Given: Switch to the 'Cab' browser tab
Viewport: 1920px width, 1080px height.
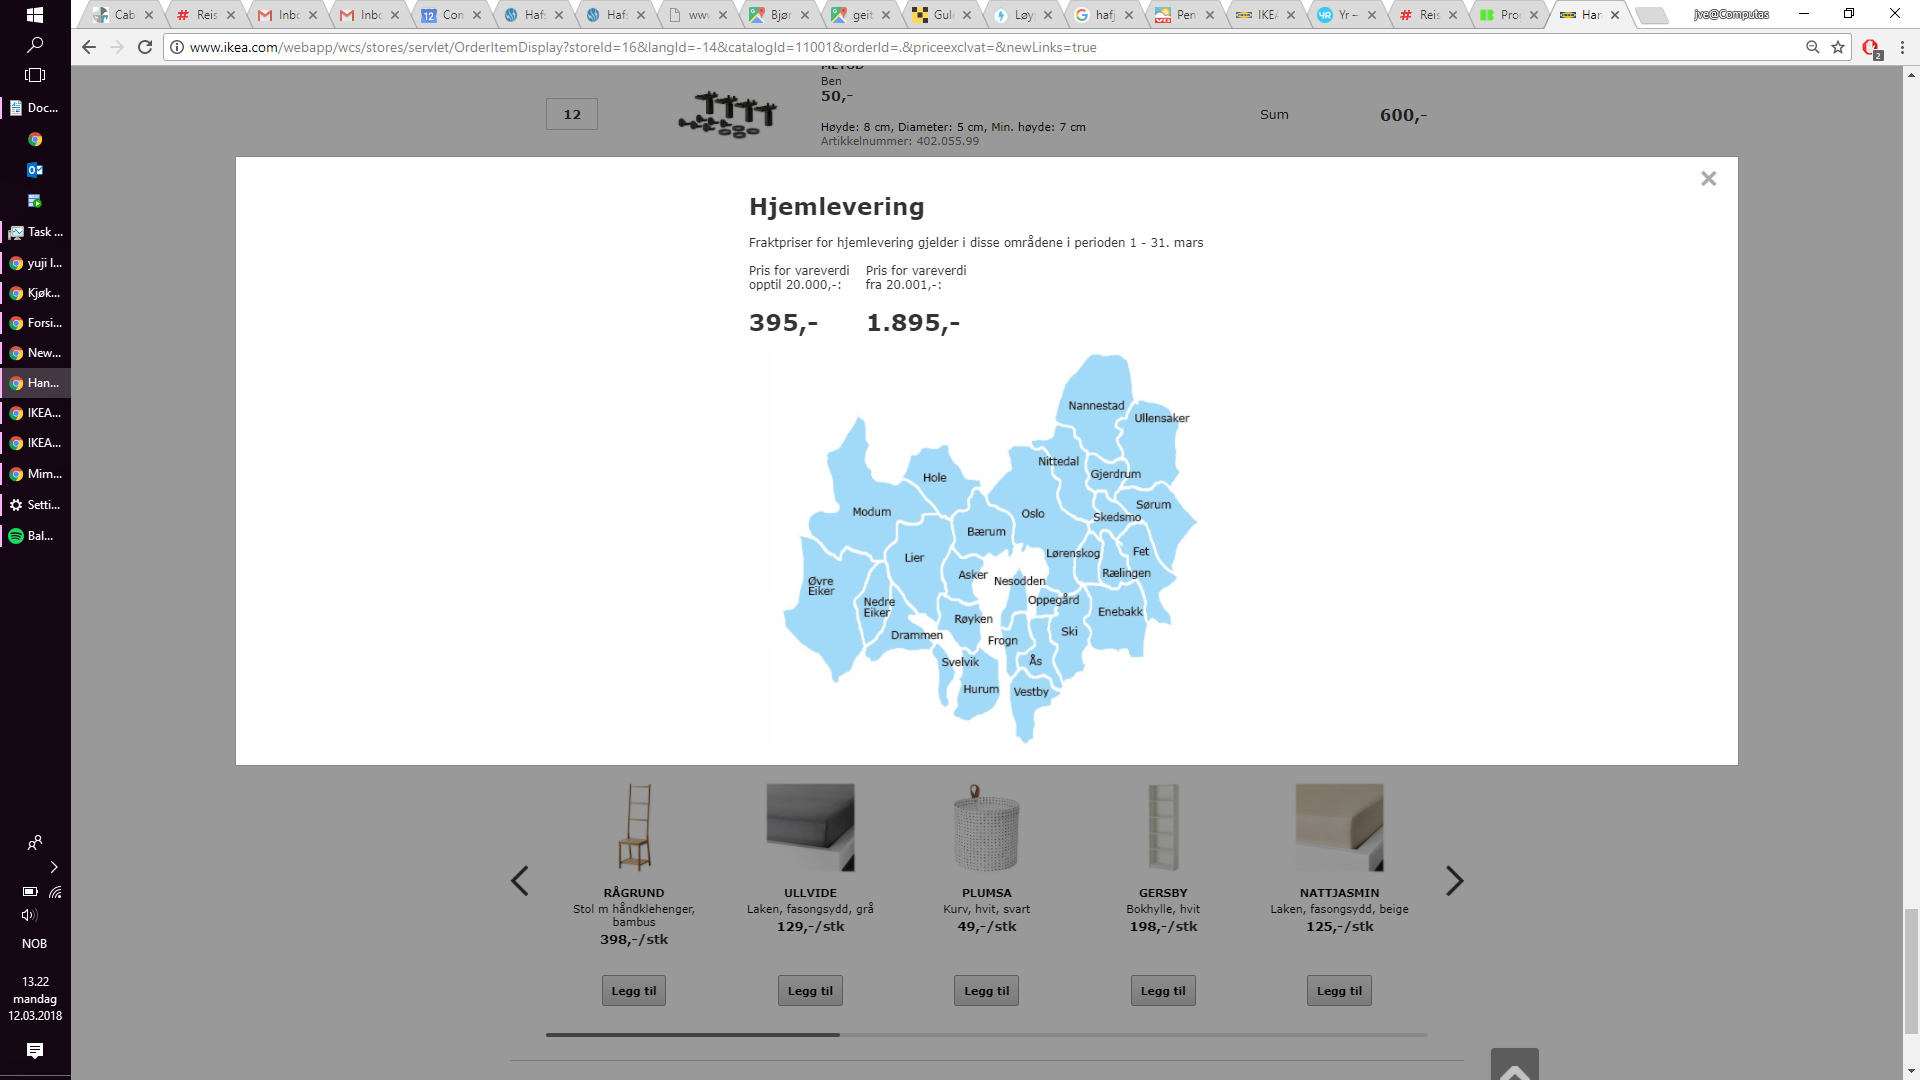Looking at the screenshot, I should tap(124, 15).
